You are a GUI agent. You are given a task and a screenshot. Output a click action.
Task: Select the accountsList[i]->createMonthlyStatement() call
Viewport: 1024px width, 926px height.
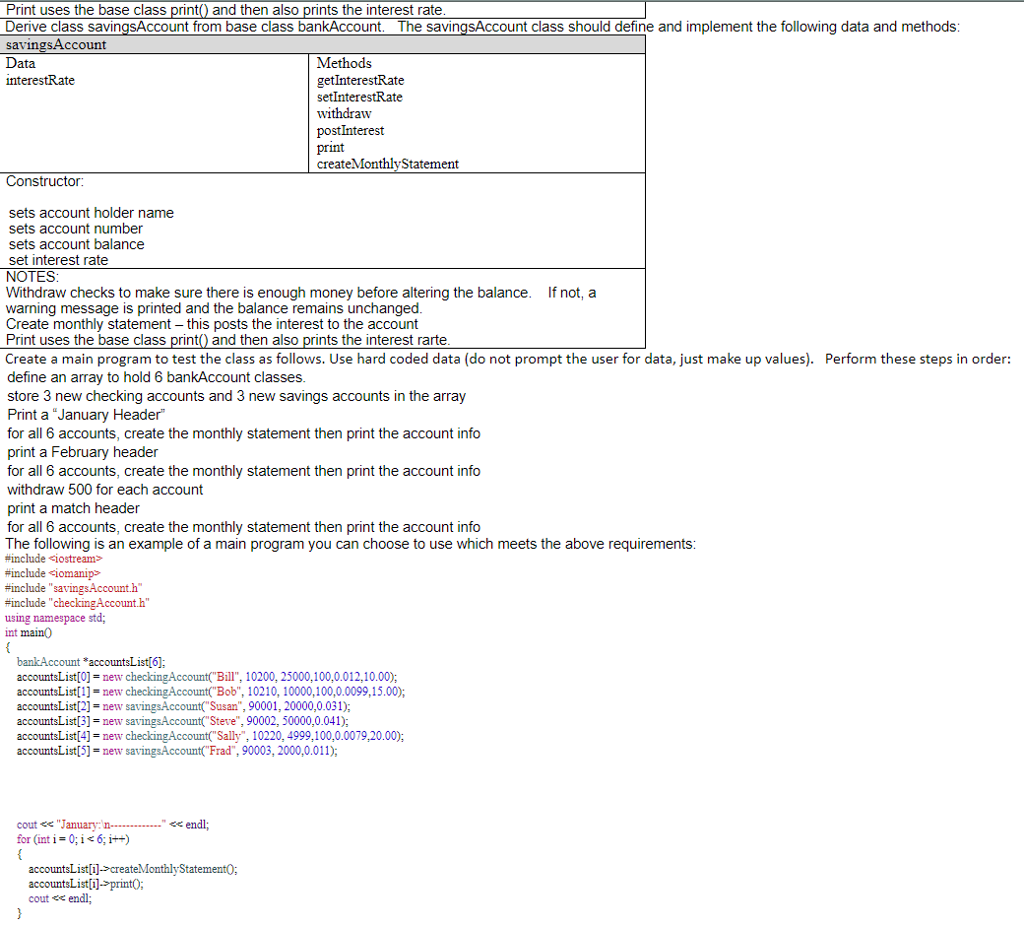coord(133,869)
